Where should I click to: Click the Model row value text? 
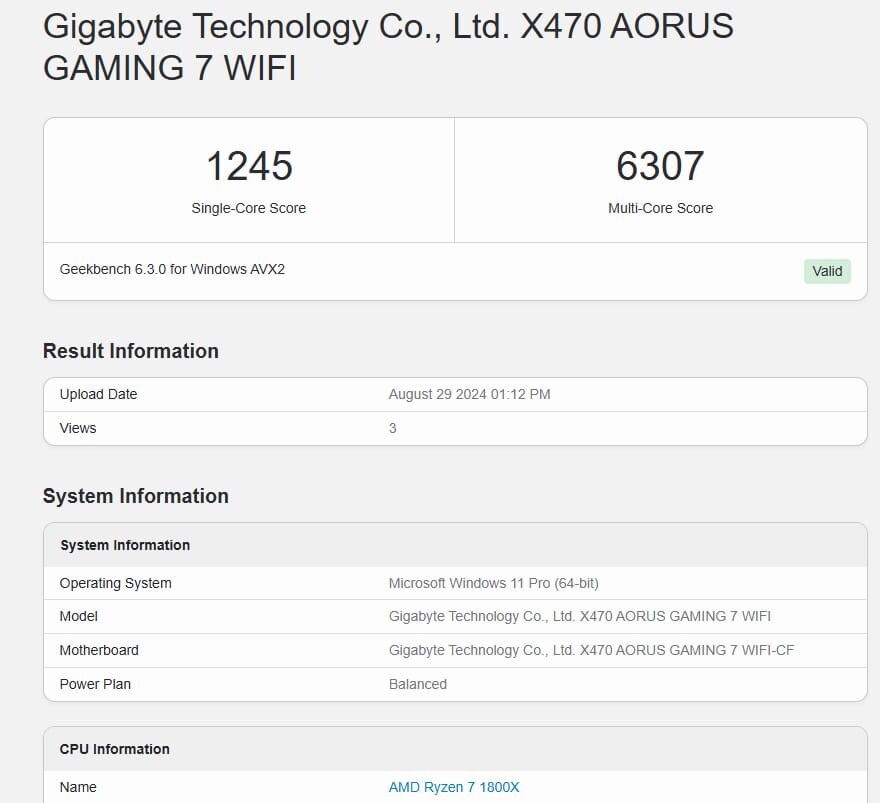tap(579, 616)
